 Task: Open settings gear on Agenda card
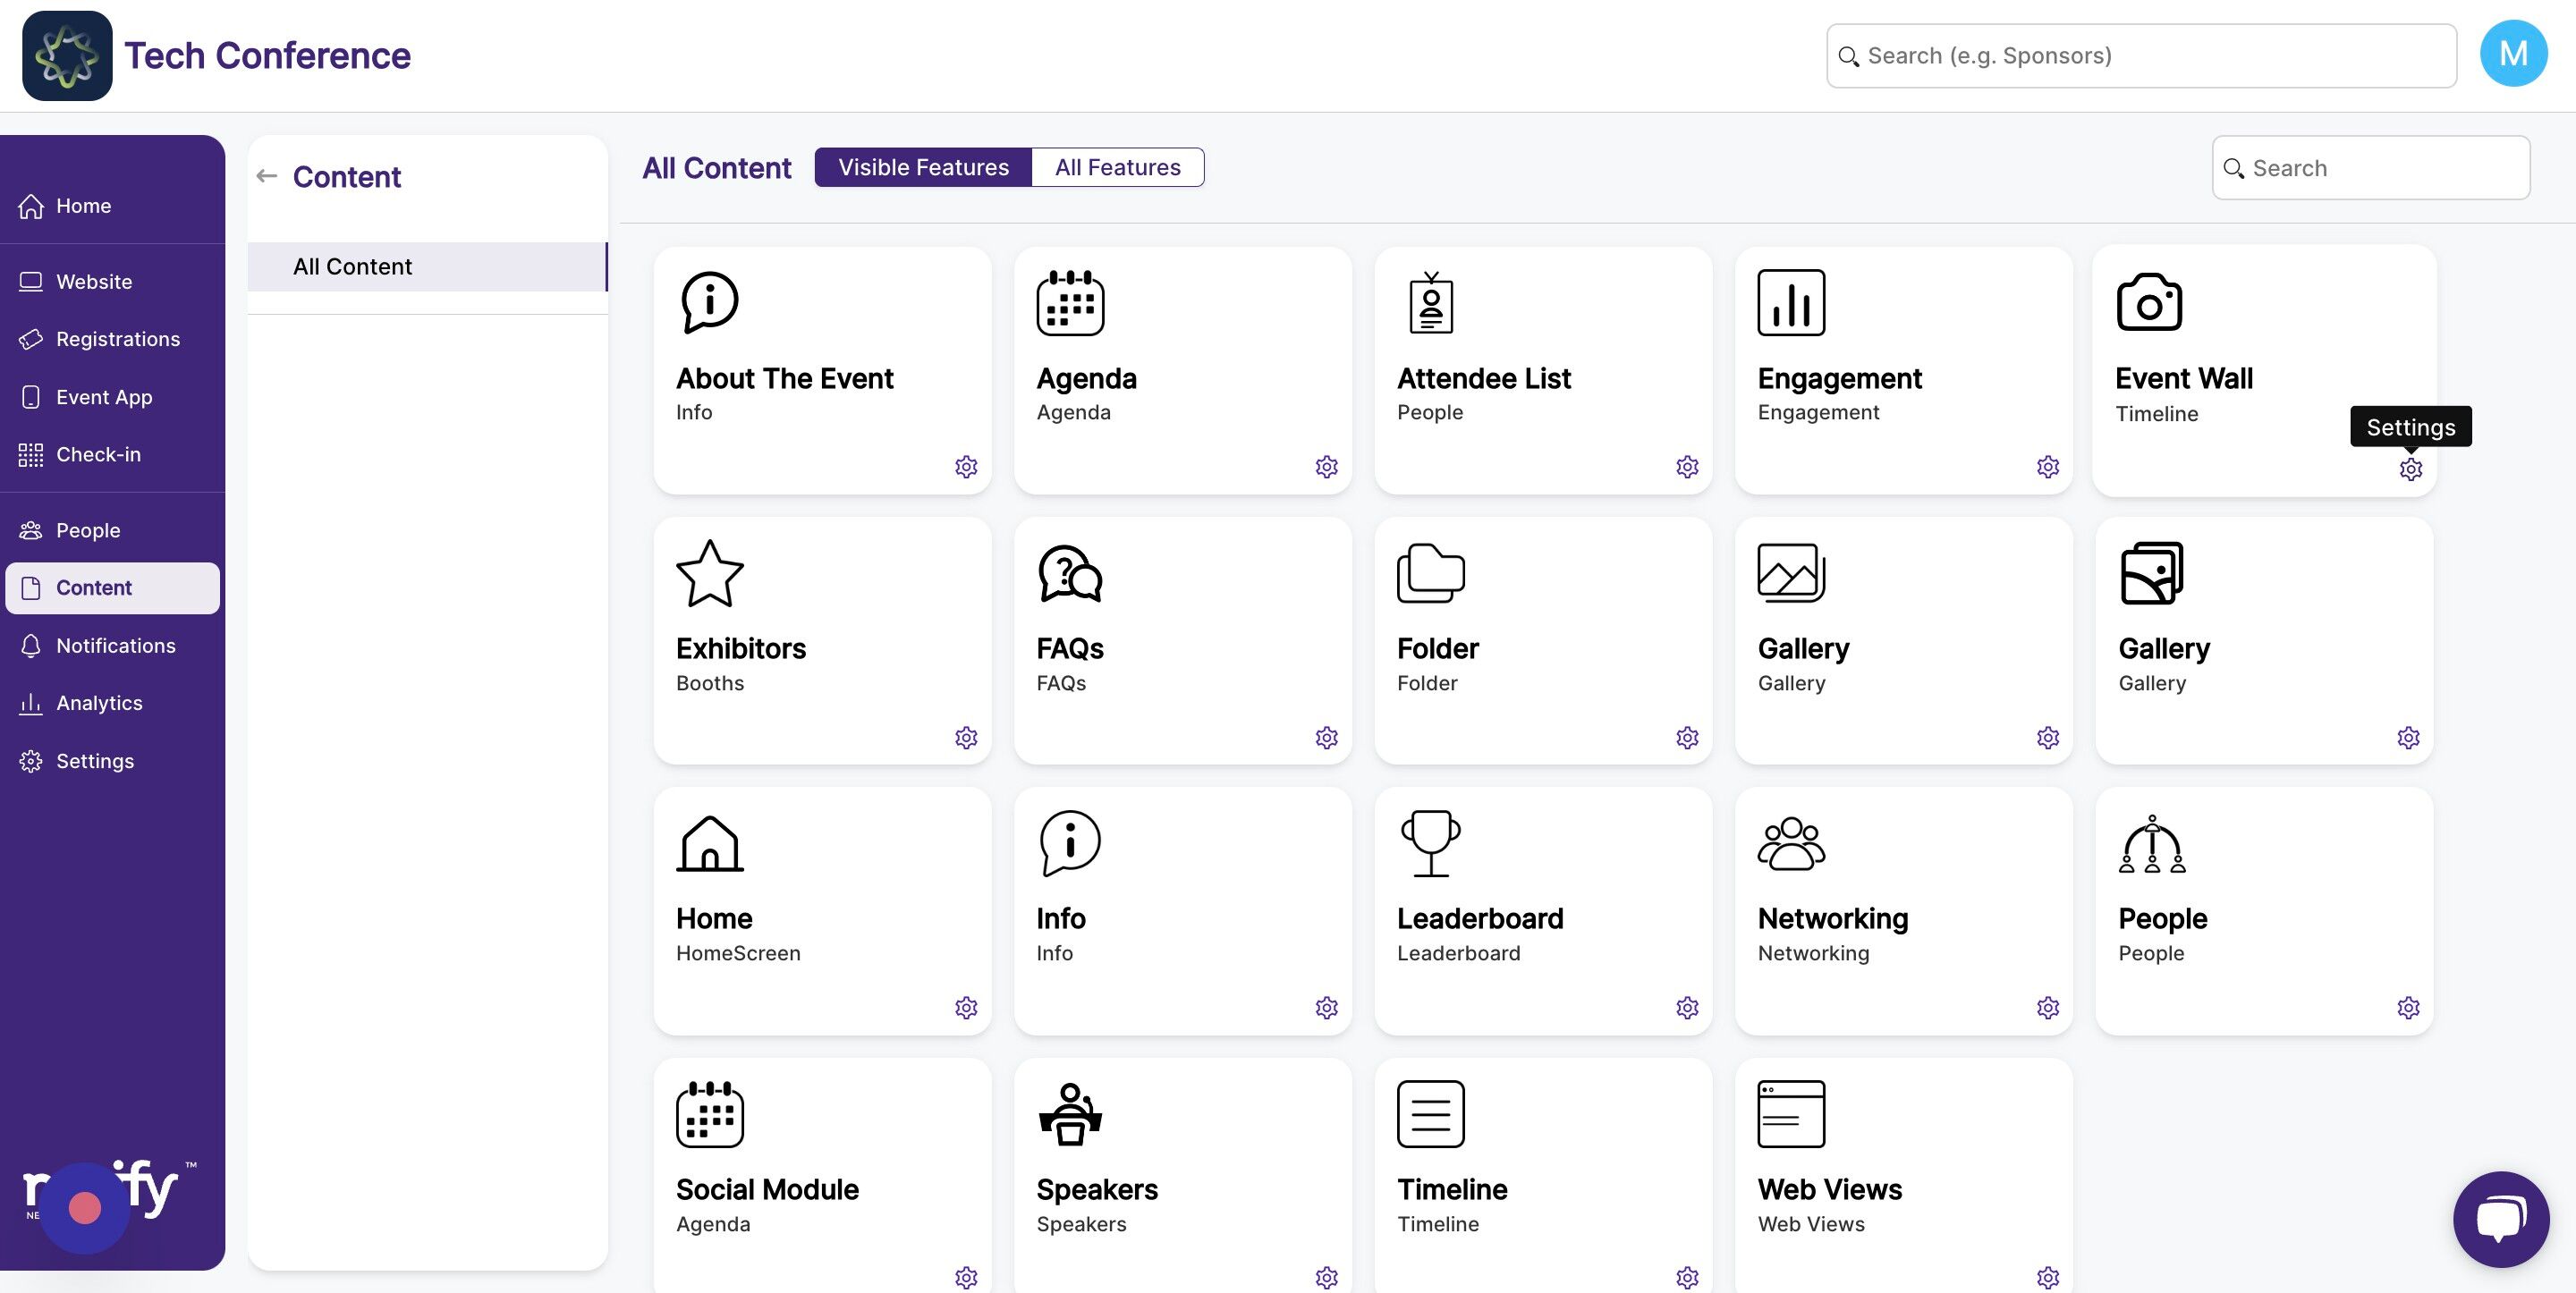[x=1326, y=467]
